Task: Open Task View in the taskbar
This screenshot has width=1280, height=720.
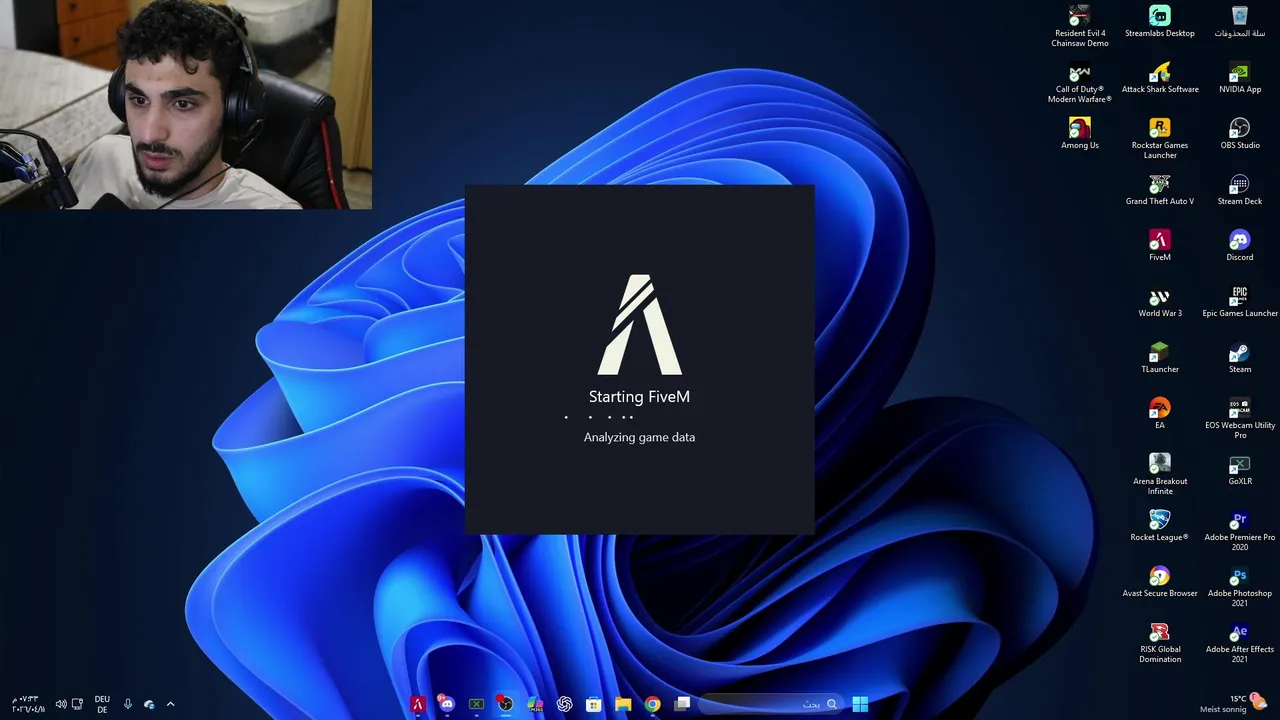Action: tap(682, 704)
